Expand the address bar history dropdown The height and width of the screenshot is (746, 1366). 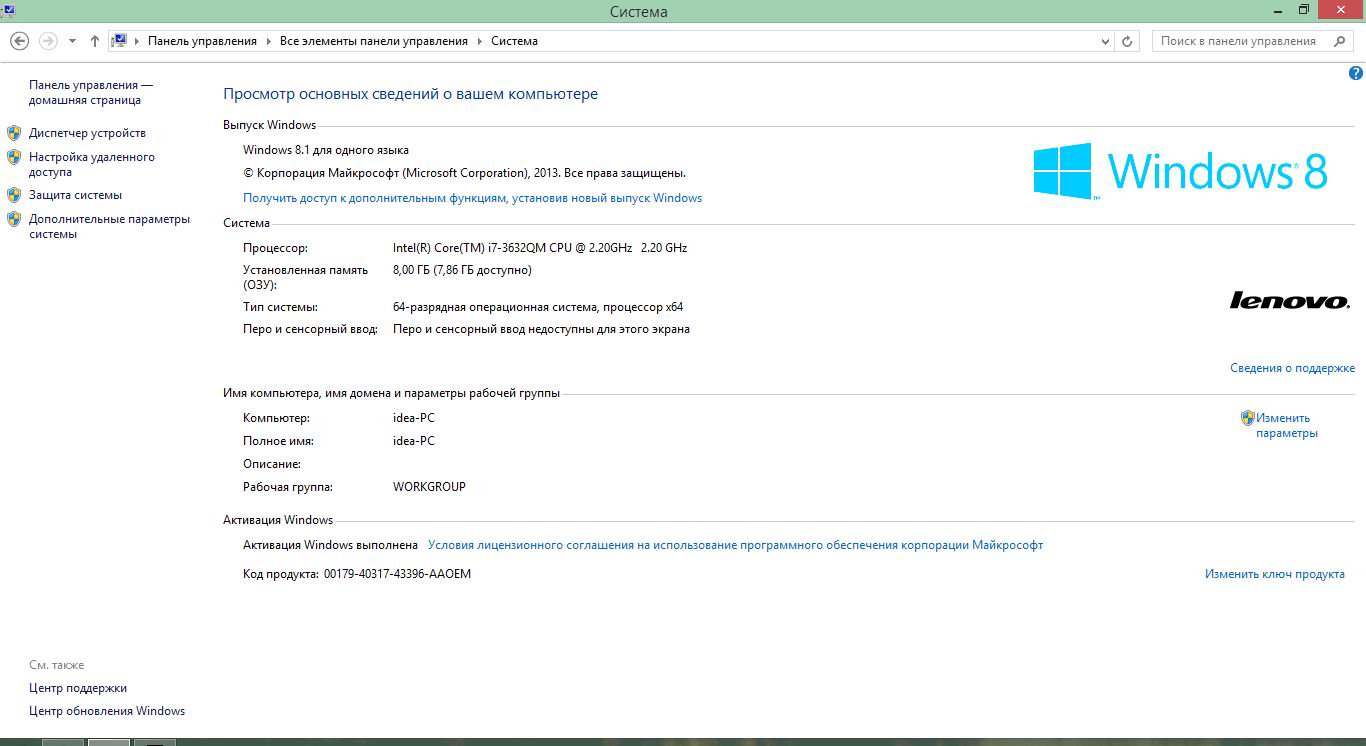(x=1105, y=41)
